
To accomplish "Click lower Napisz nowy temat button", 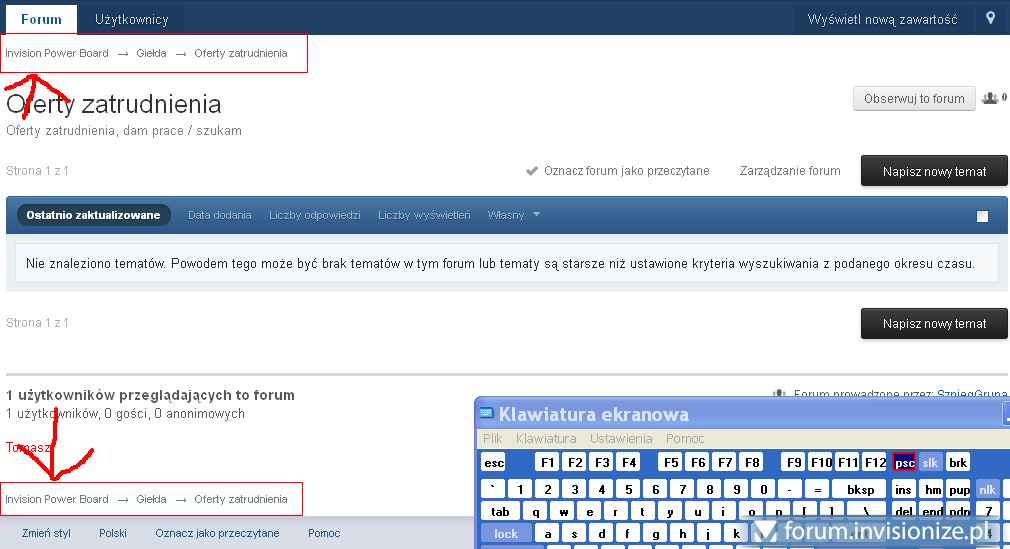I will click(x=934, y=323).
